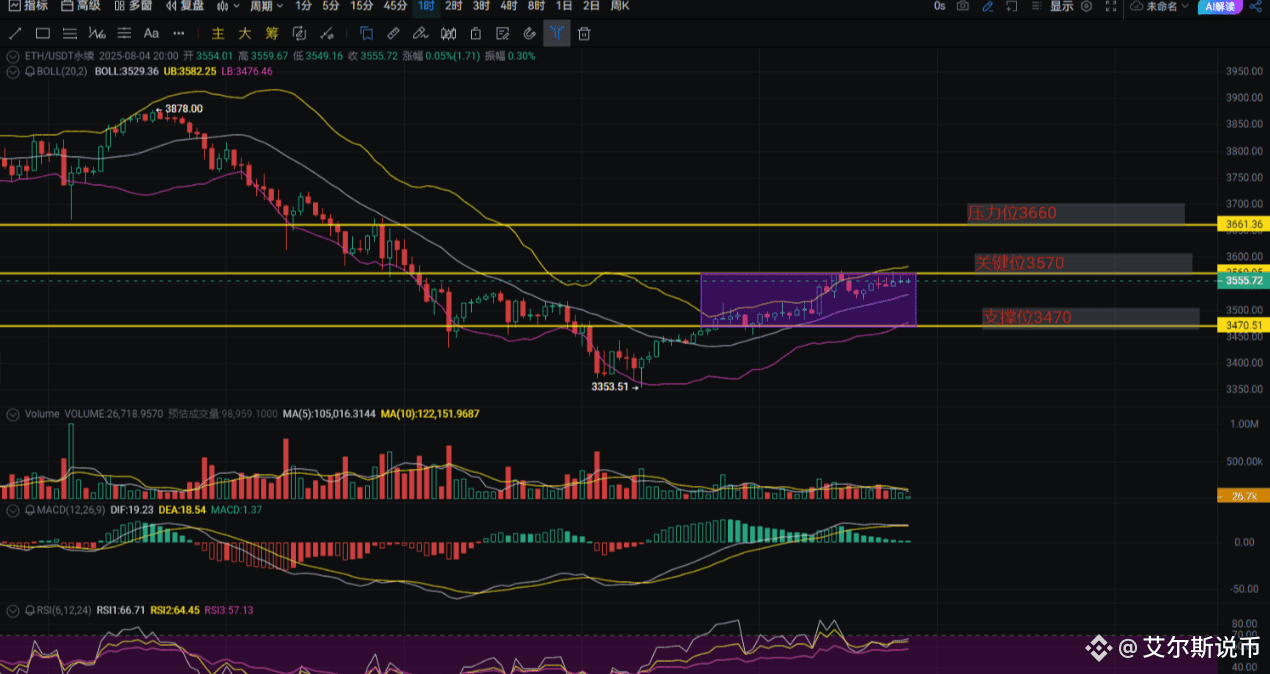The image size is (1270, 674).
Task: Click the candlestick pattern tool icon
Action: (448, 33)
